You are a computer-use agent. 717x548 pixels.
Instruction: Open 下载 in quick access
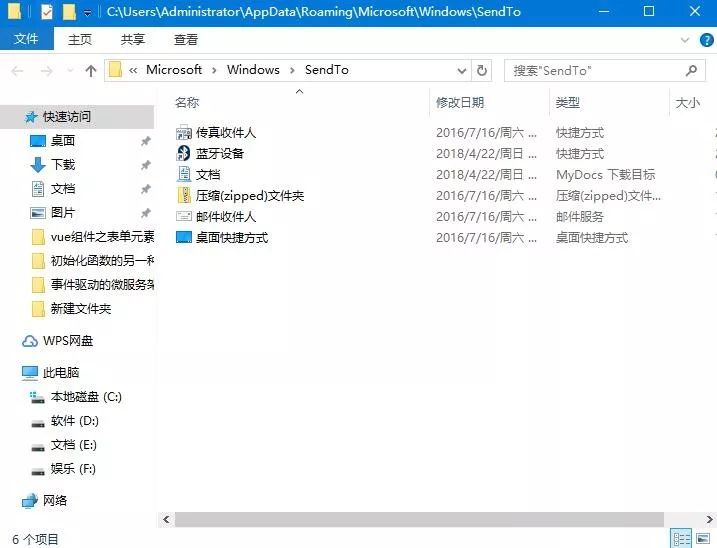[63, 164]
